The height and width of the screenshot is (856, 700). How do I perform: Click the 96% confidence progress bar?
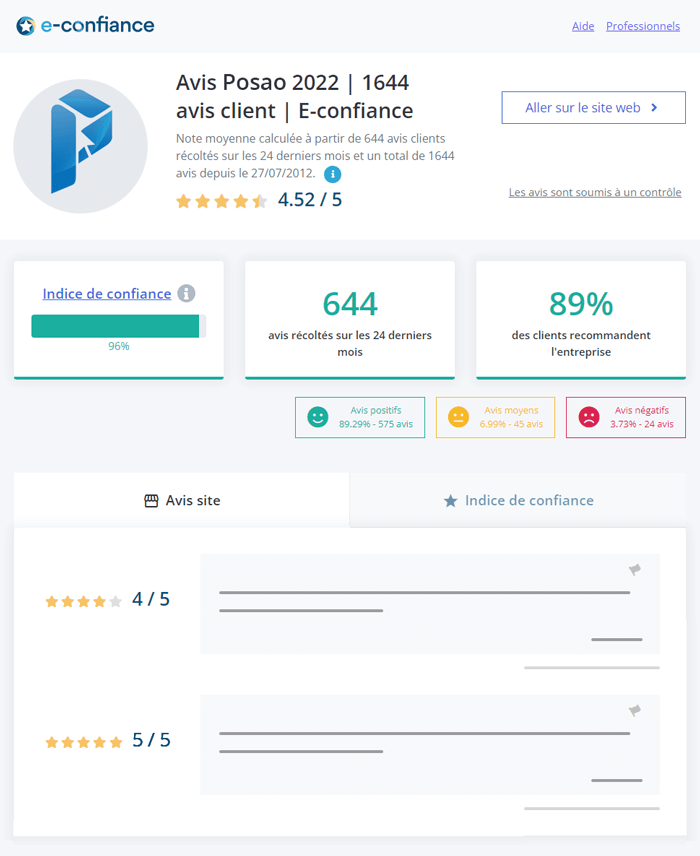(118, 326)
